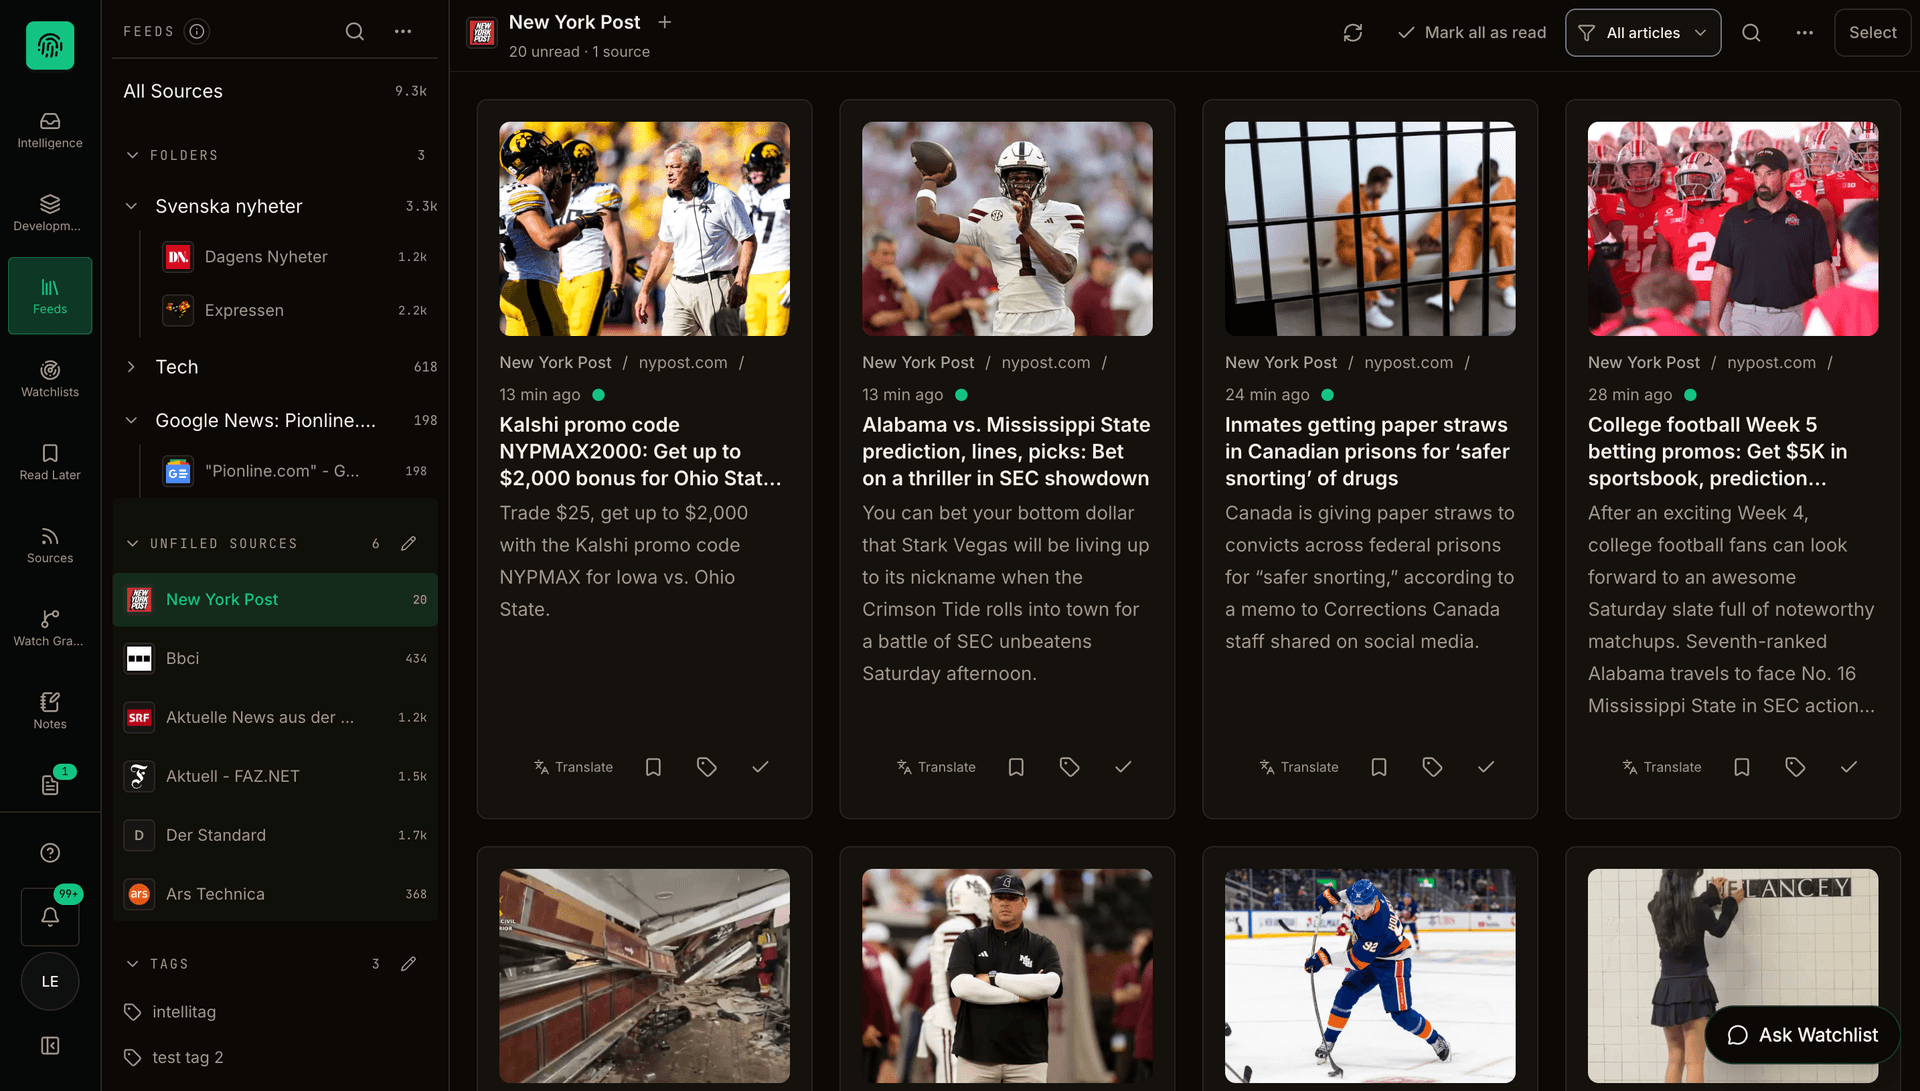Image resolution: width=1920 pixels, height=1091 pixels.
Task: Select the Feeds tab in sidebar
Action: (x=50, y=296)
